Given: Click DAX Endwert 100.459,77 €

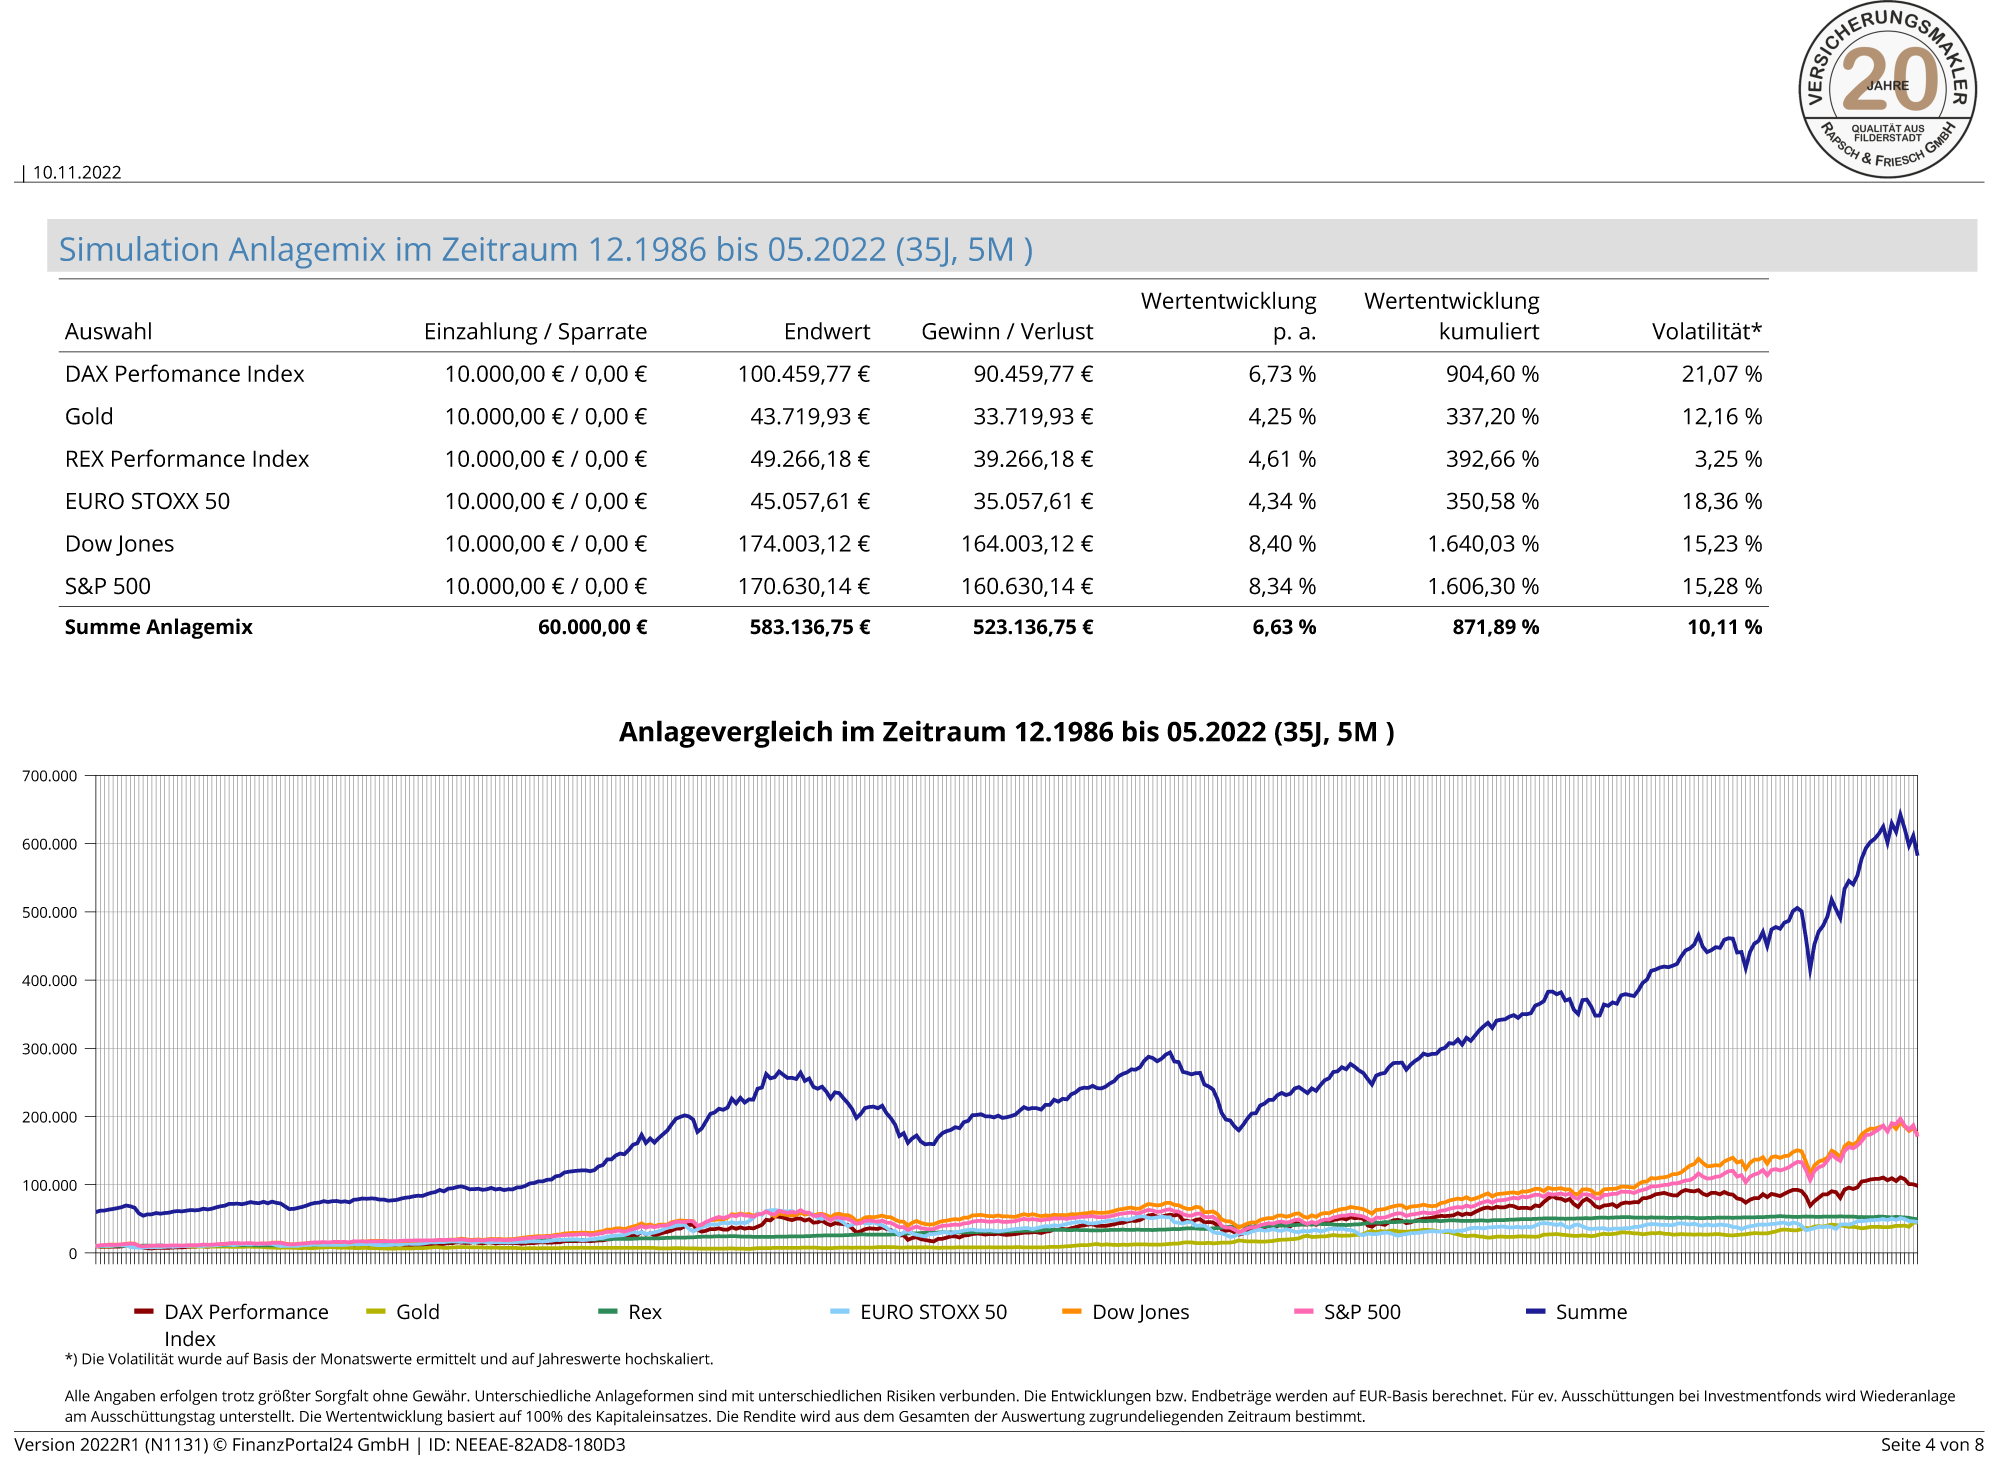Looking at the screenshot, I should (804, 374).
